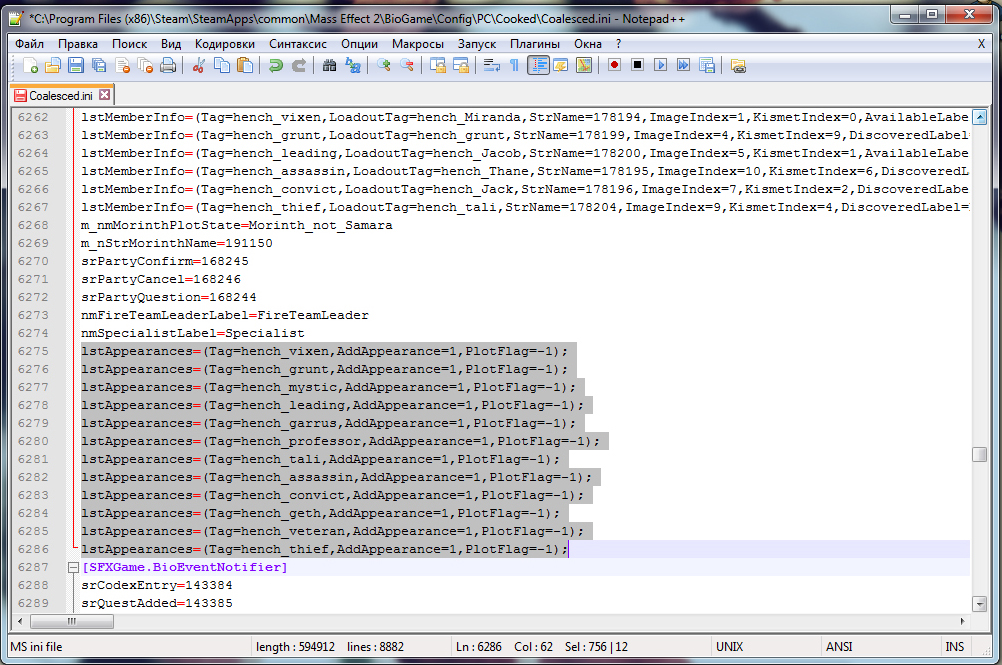Open the Окна menu

click(x=587, y=43)
